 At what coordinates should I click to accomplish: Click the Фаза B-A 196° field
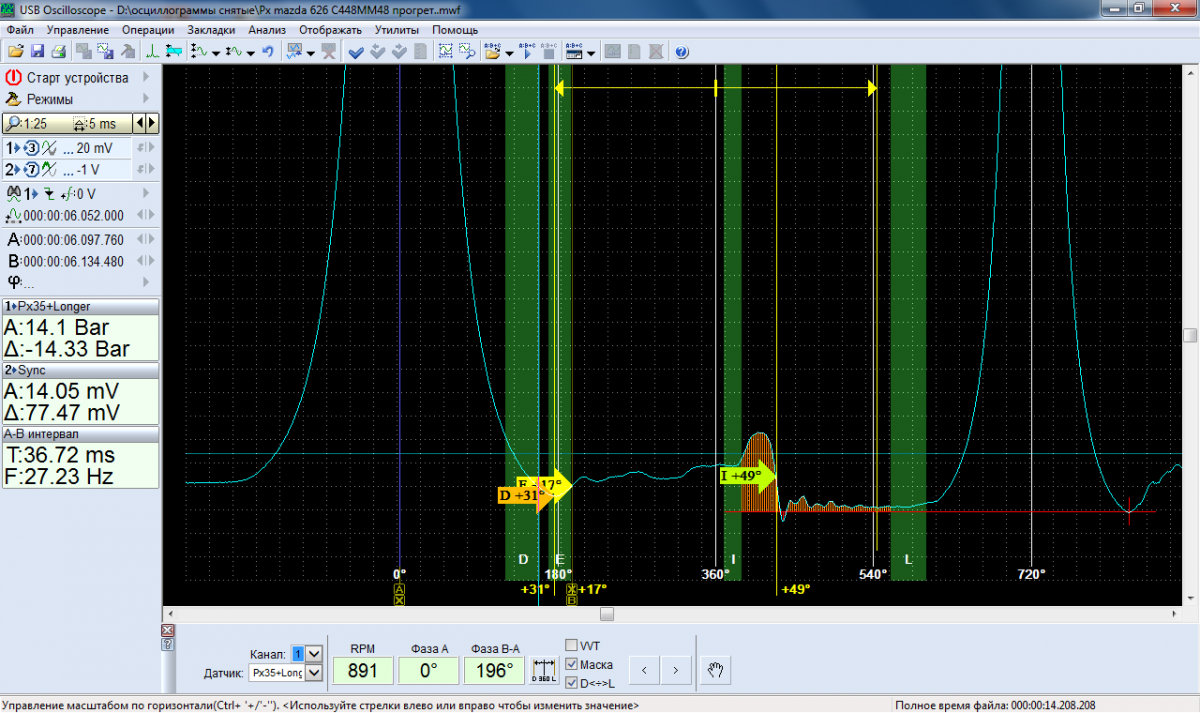coord(494,670)
